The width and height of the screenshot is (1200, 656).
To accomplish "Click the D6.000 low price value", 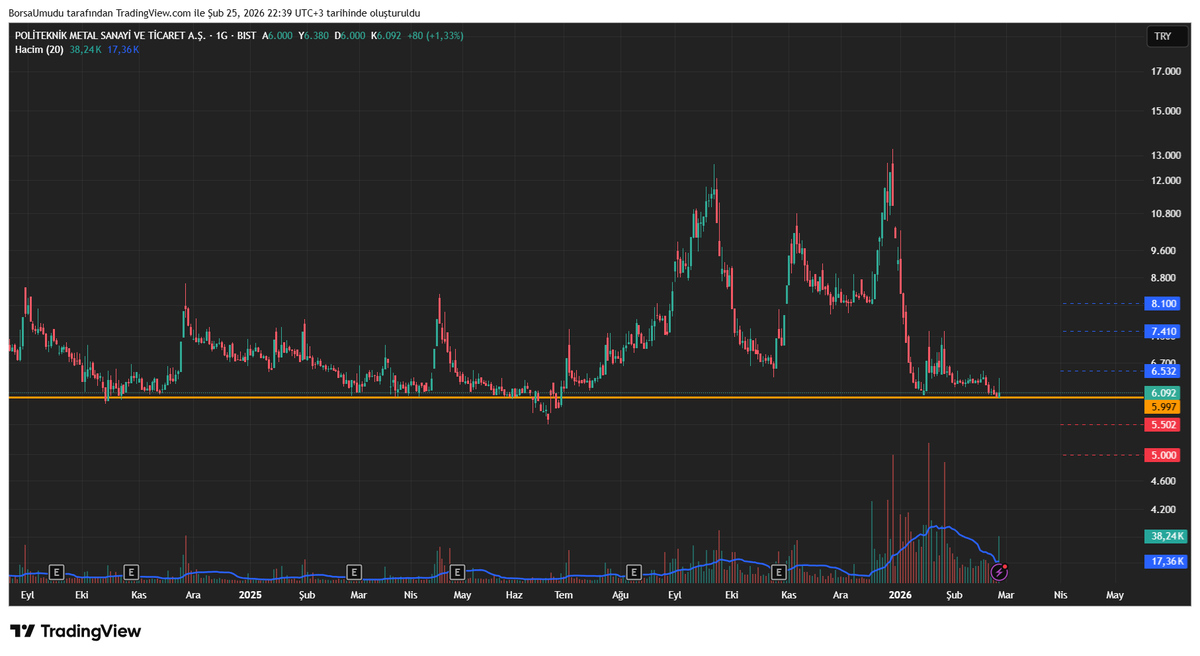I will [350, 36].
